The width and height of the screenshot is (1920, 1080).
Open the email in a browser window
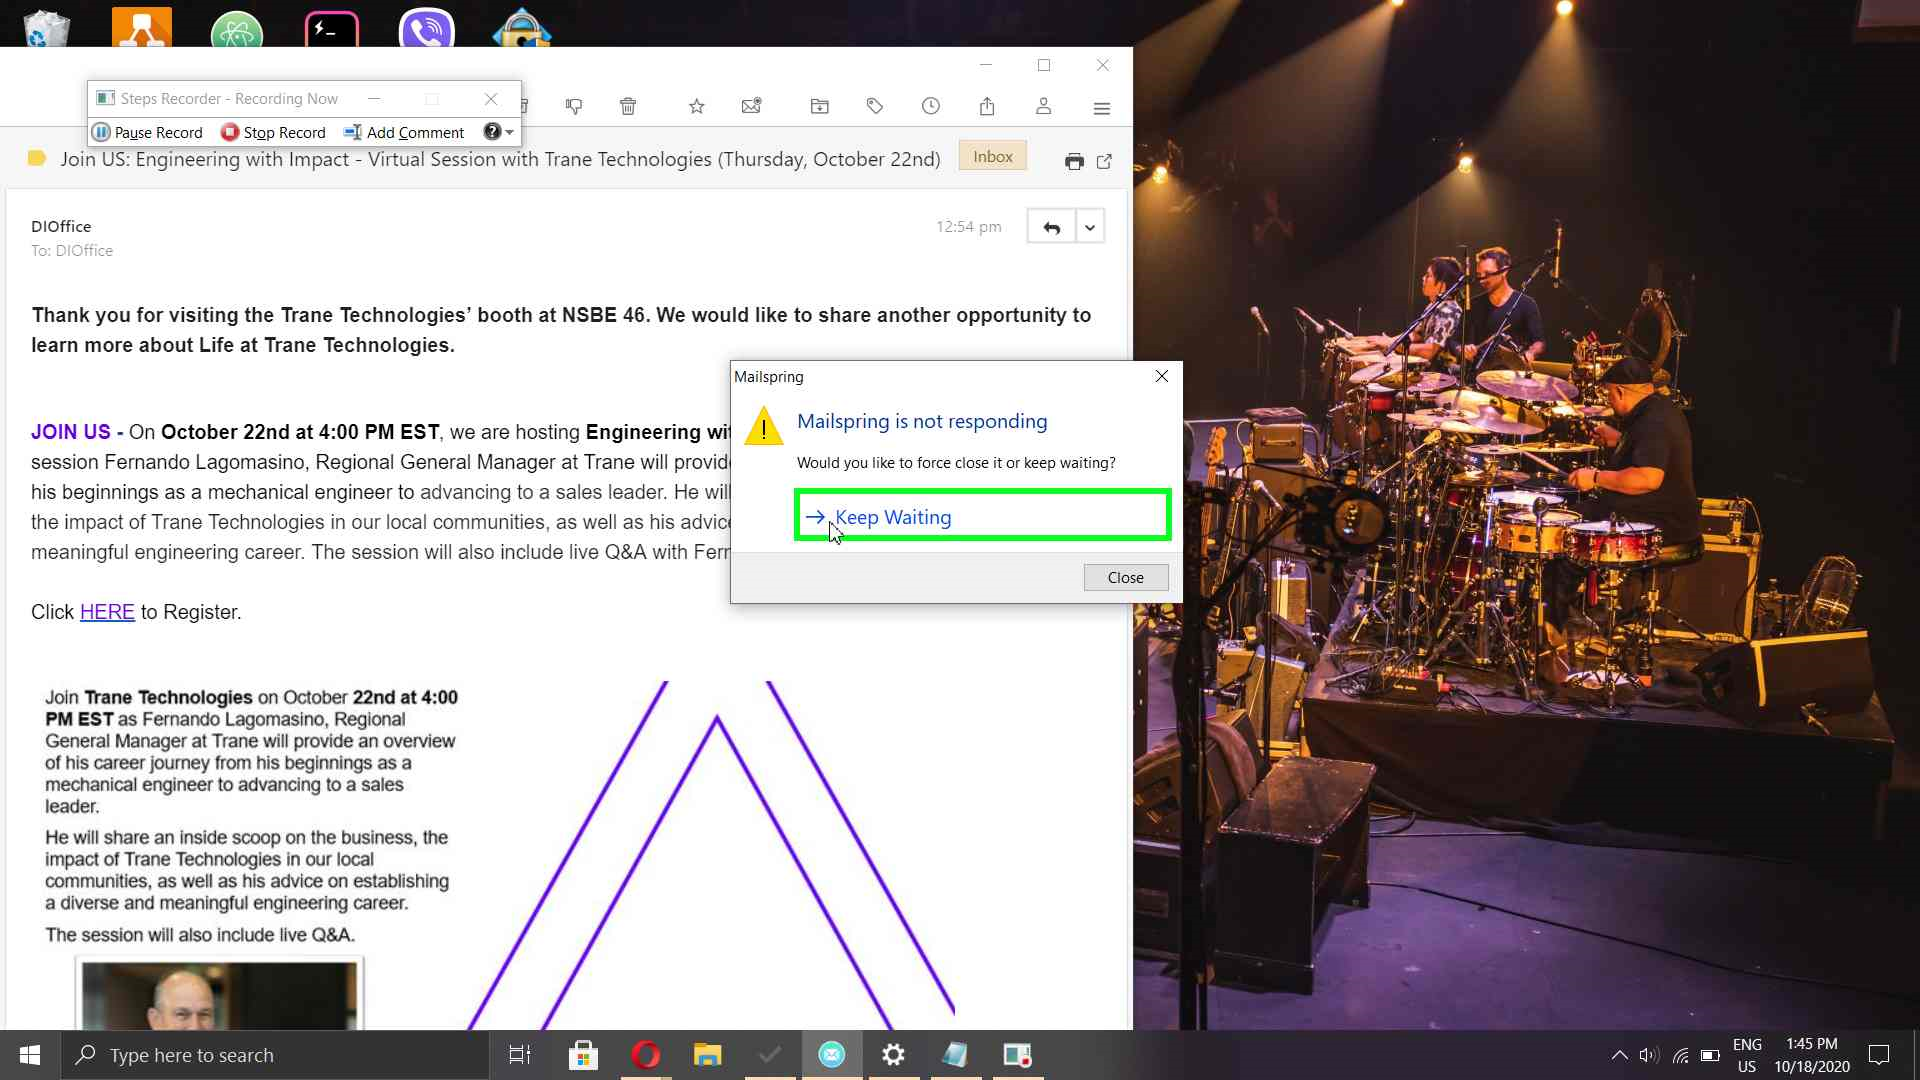click(x=1104, y=160)
